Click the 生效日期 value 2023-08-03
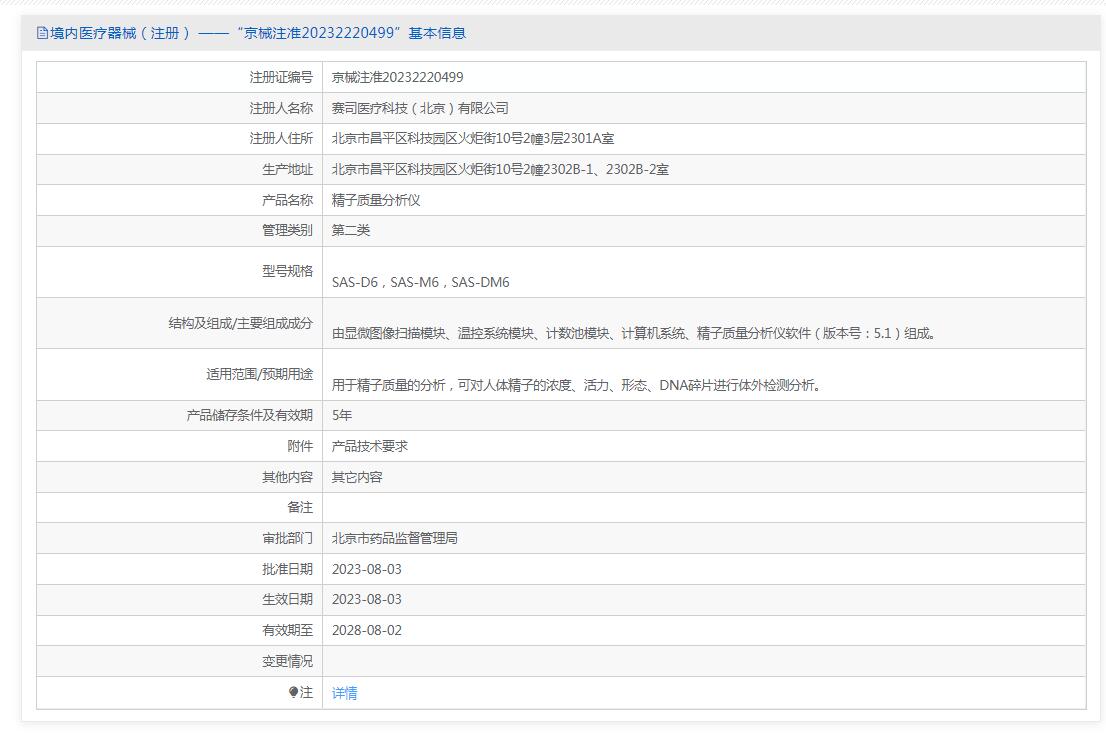The height and width of the screenshot is (744, 1106). (367, 599)
